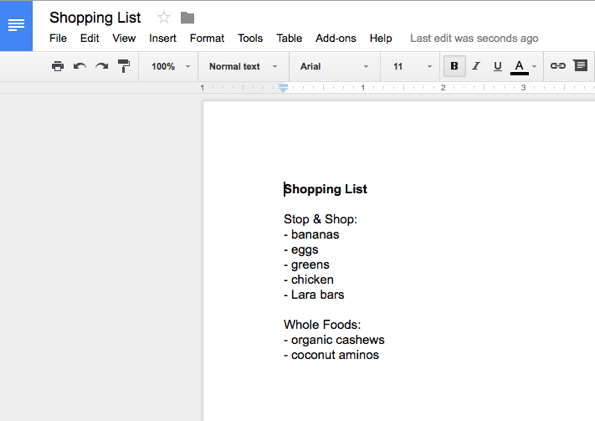The height and width of the screenshot is (421, 595).
Task: Move document using folder icon
Action: 187,17
